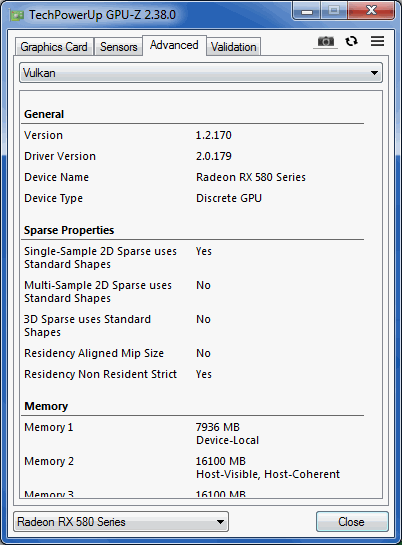Select Residency Non Resident Strict label
Screen dimensions: 402x545
(x=100, y=374)
